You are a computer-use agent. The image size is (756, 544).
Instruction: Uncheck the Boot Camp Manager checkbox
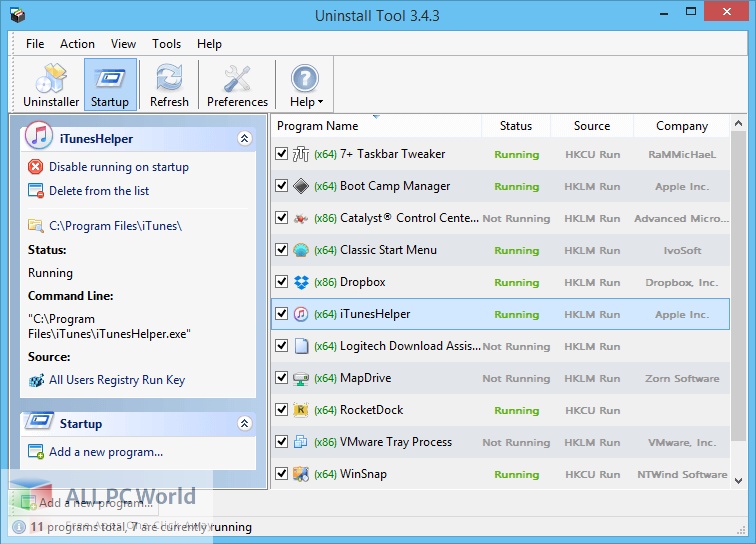click(282, 186)
